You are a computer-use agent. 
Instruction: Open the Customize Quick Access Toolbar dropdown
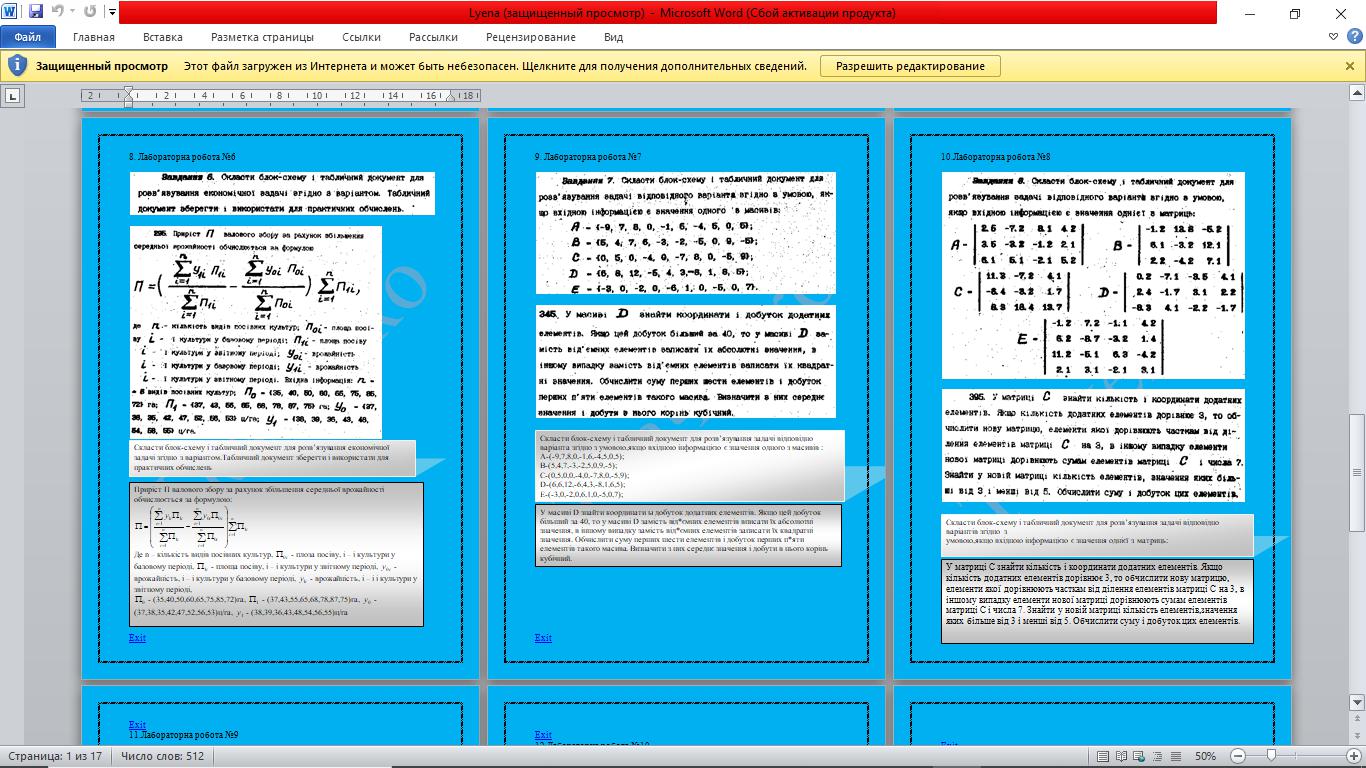coord(110,14)
